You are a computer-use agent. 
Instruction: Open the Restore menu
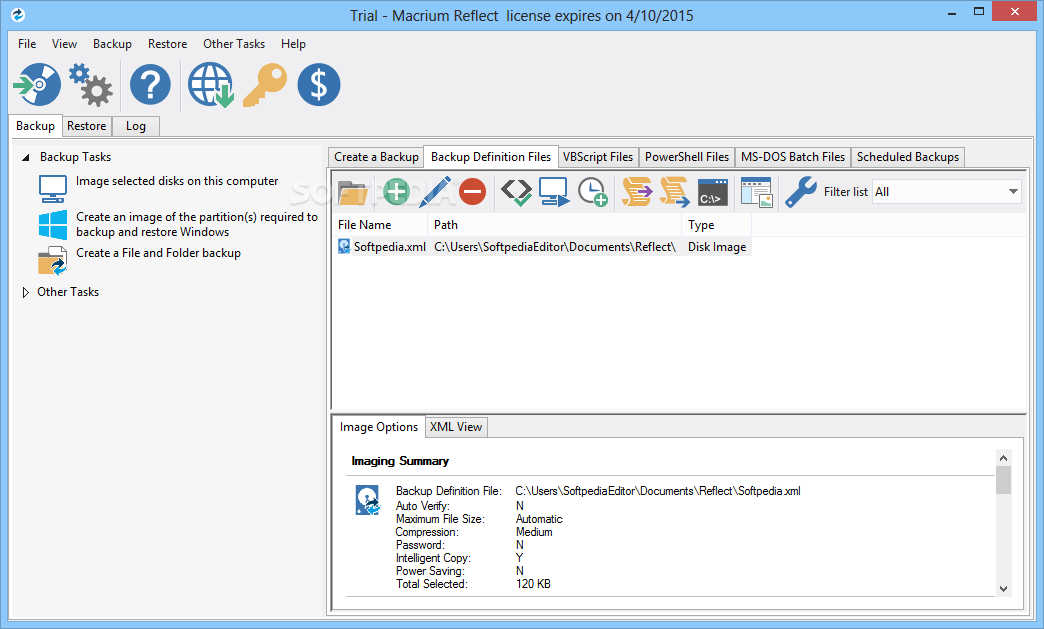167,44
